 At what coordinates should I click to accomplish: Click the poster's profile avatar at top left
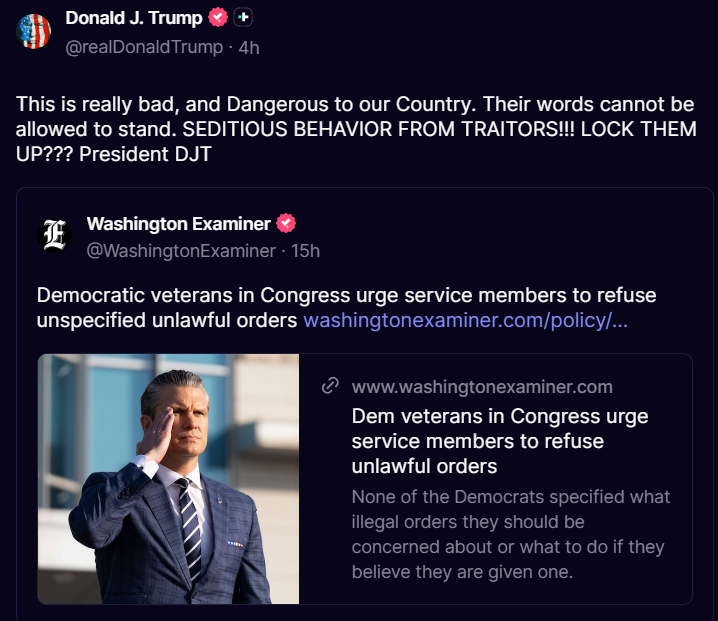(x=34, y=31)
